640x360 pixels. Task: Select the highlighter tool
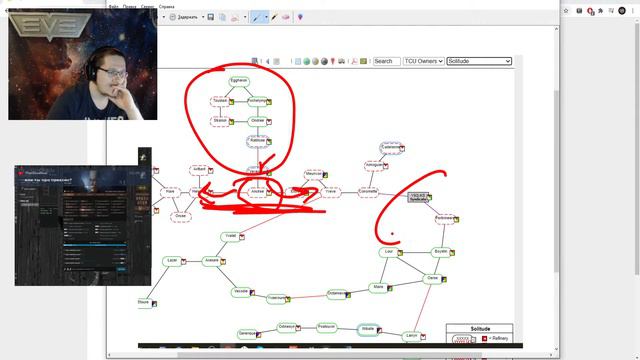[x=274, y=17]
